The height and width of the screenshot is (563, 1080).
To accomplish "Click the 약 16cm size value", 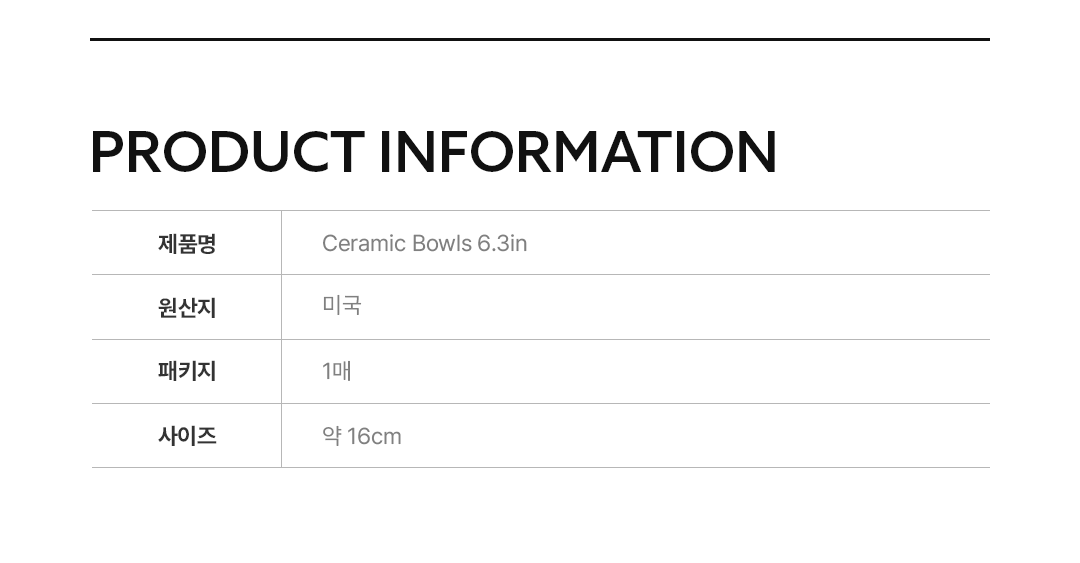I will 361,436.
